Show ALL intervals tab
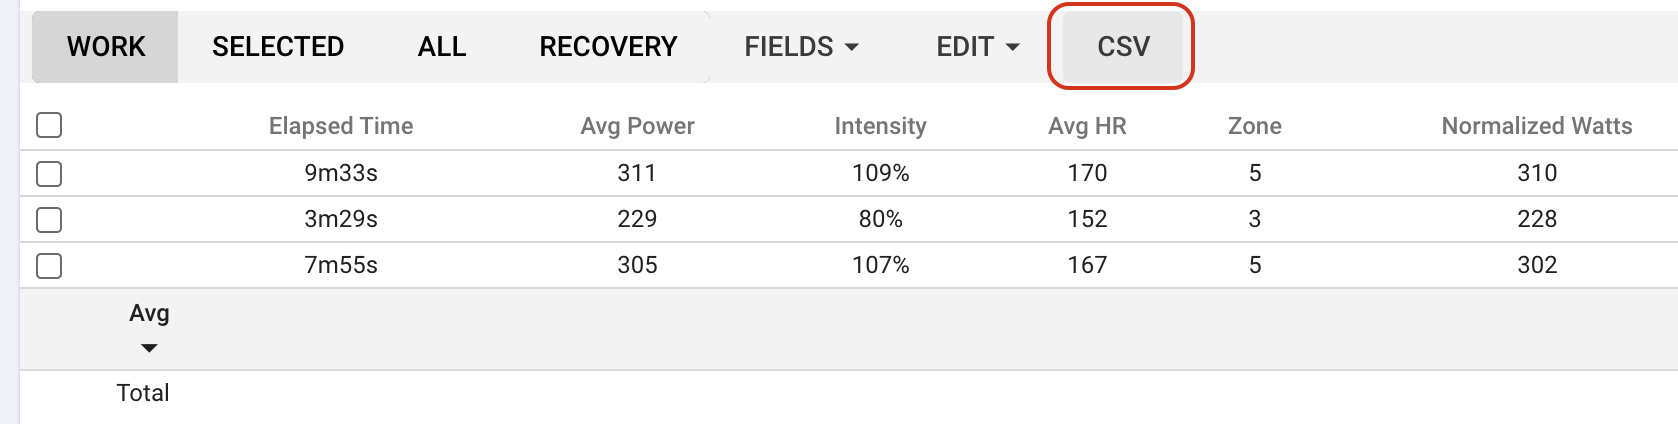This screenshot has width=1678, height=424. 442,47
